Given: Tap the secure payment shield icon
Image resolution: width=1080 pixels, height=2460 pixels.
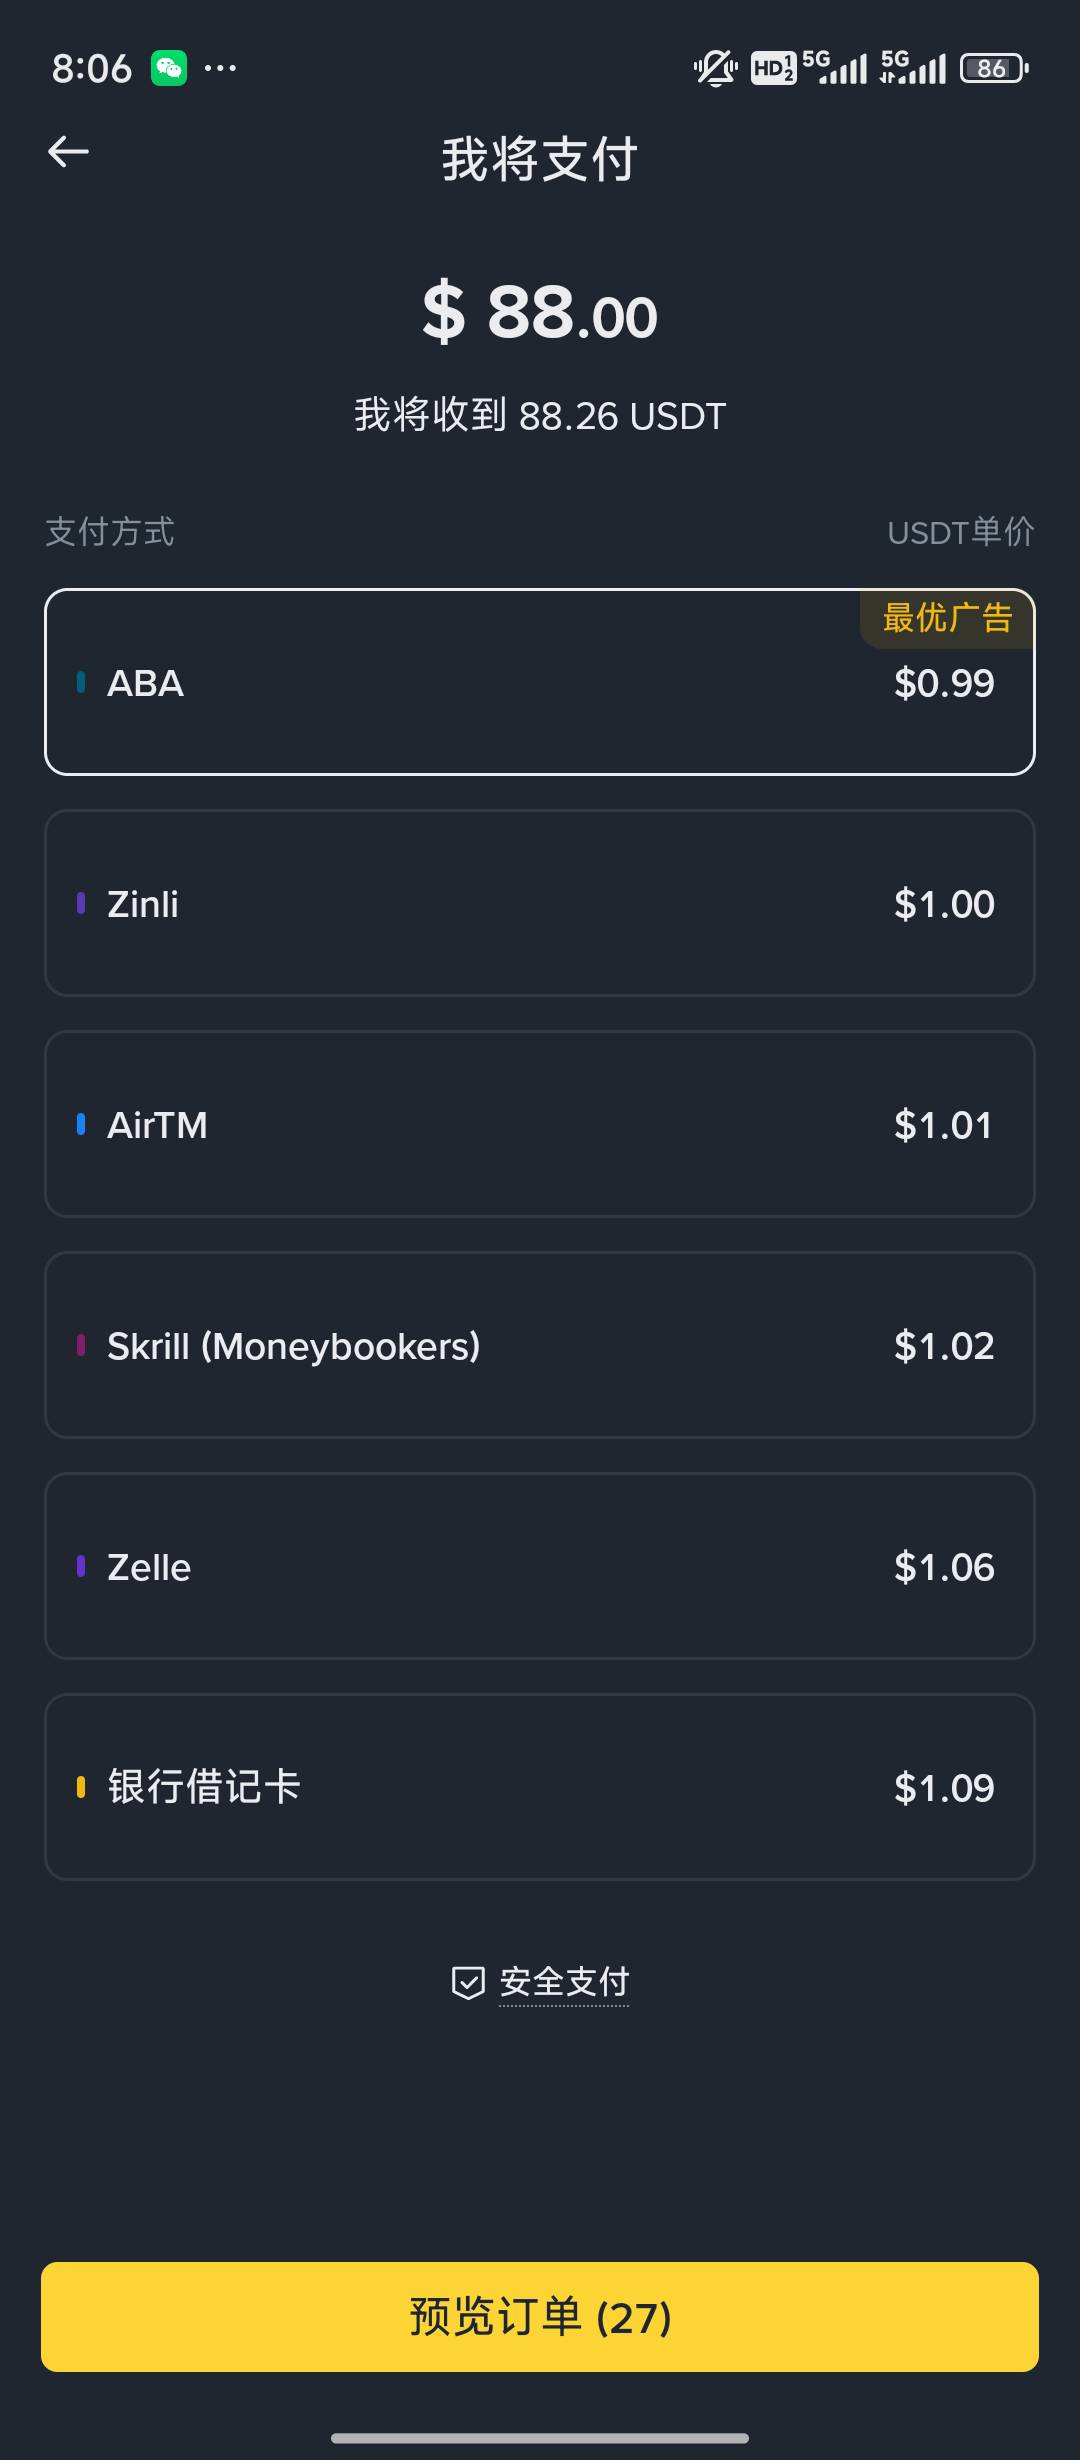Looking at the screenshot, I should coord(468,1982).
